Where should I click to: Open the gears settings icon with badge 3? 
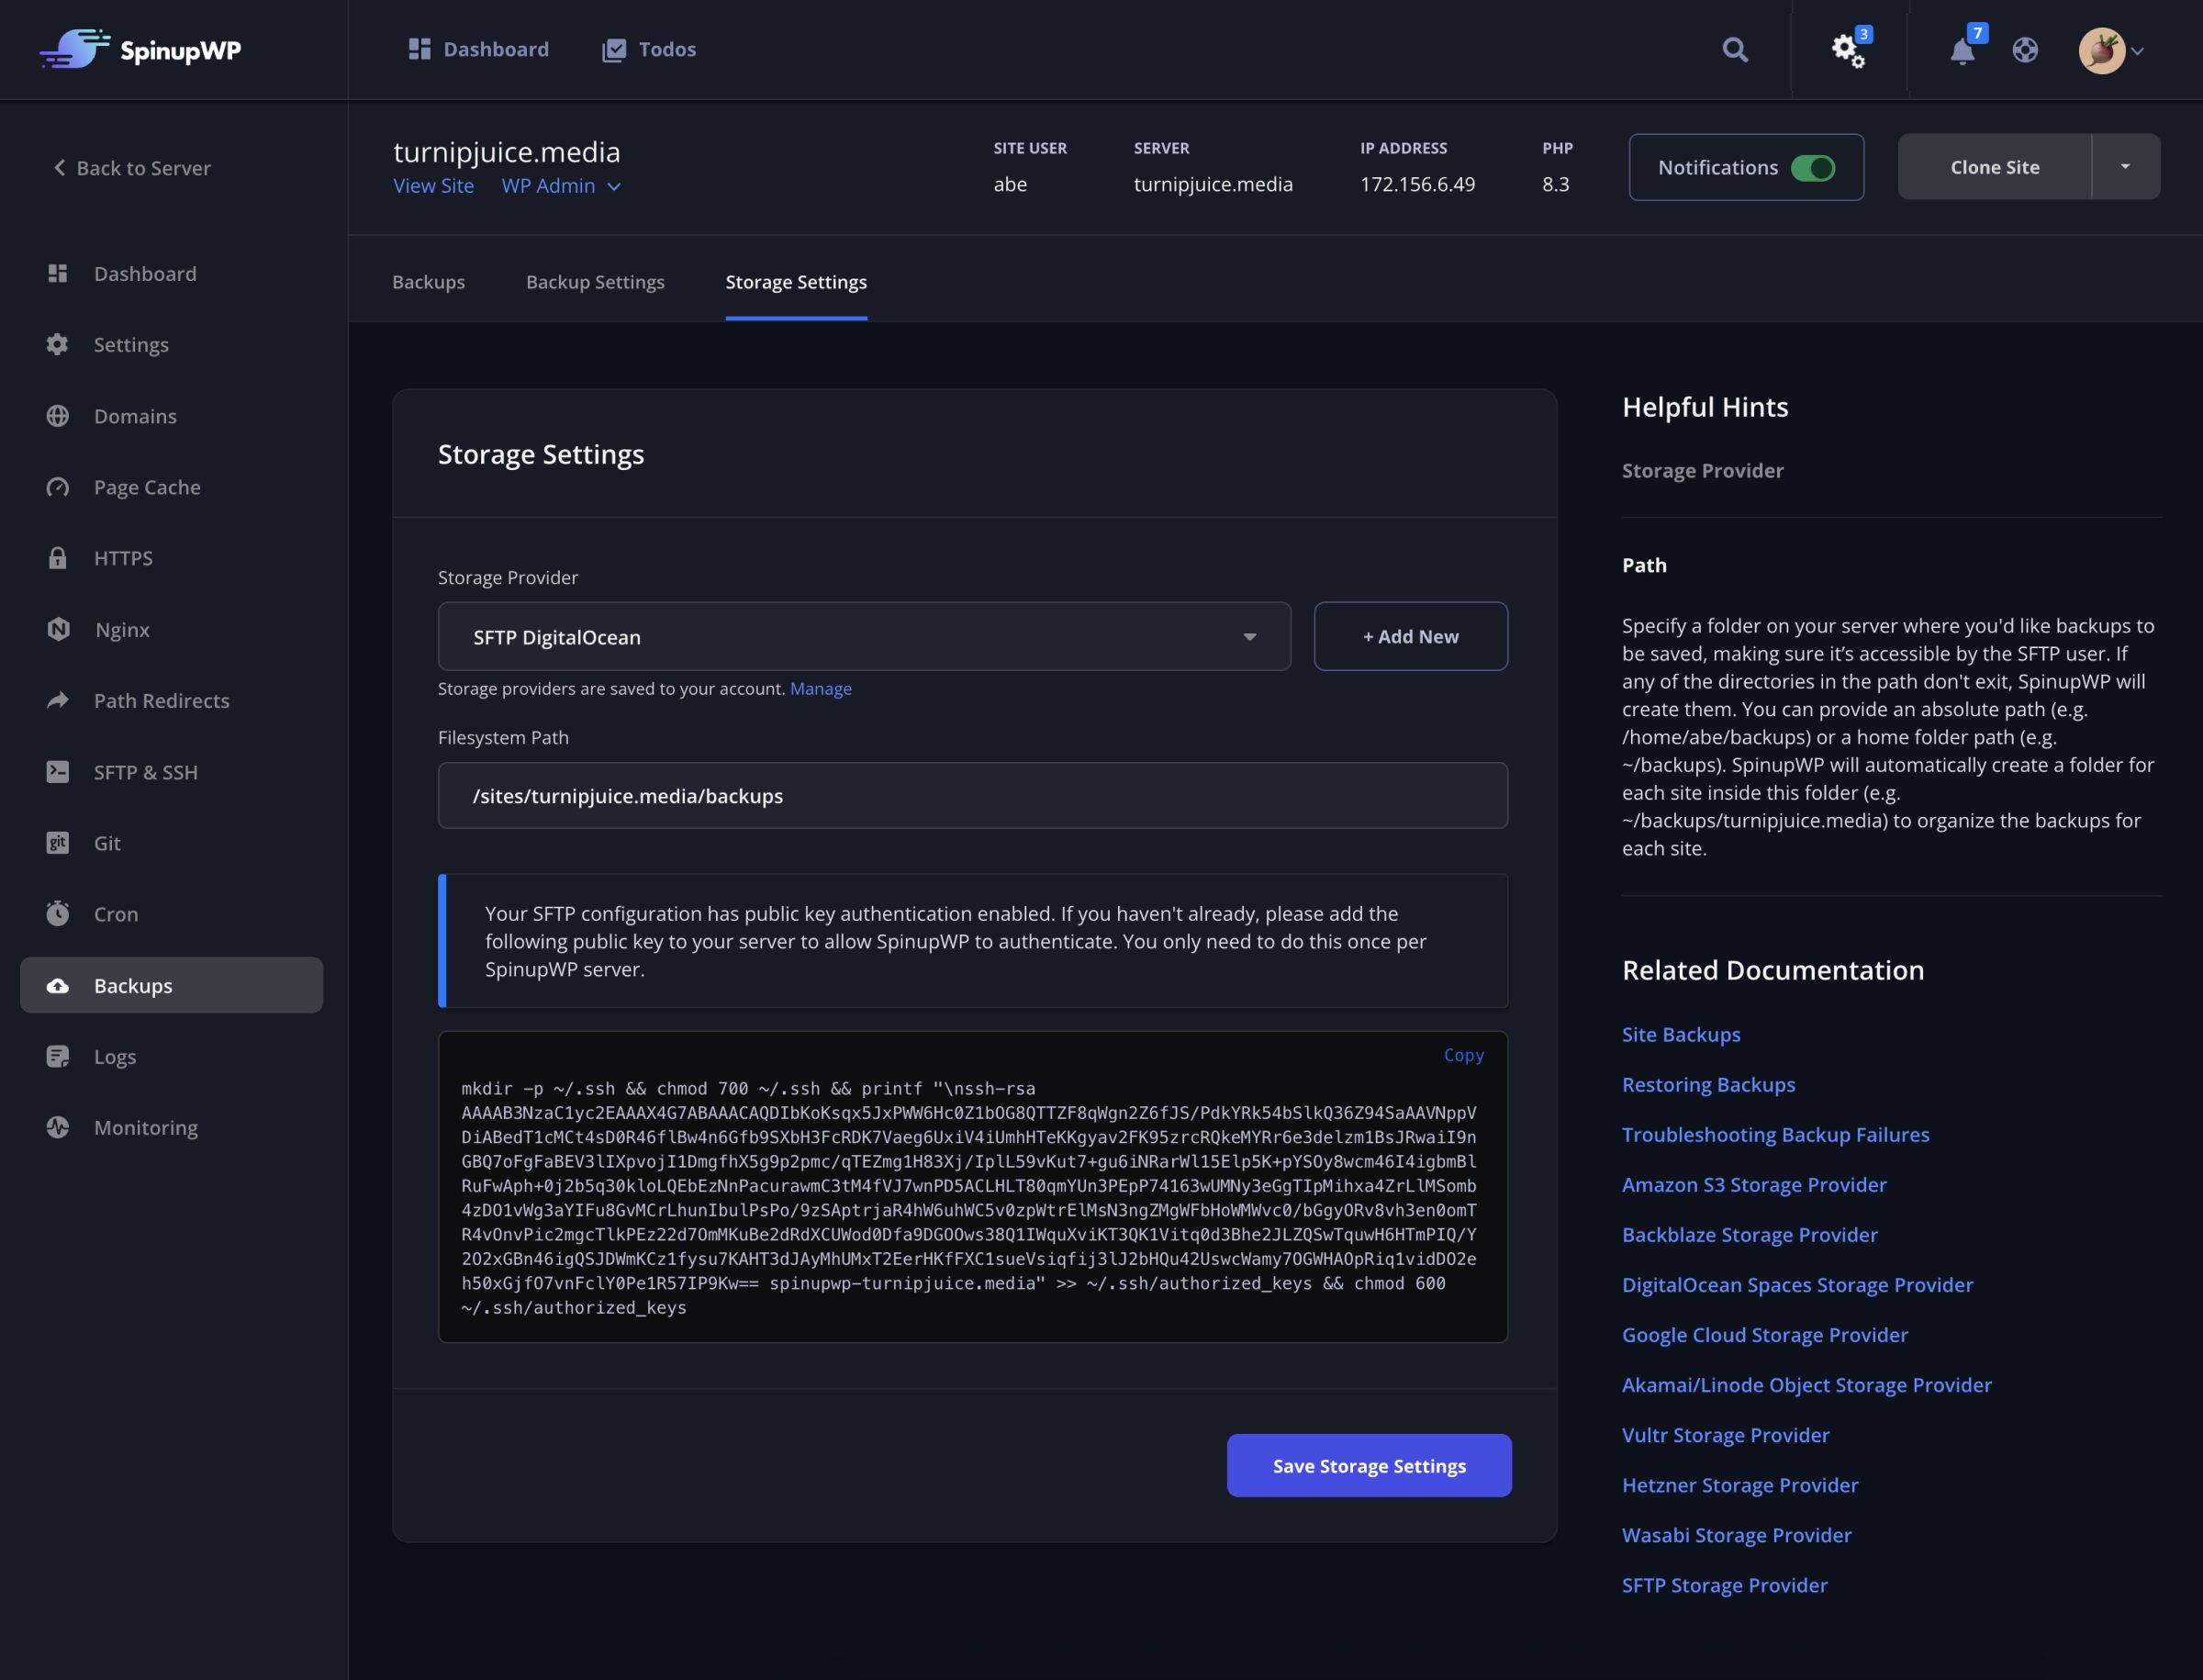pos(1848,49)
